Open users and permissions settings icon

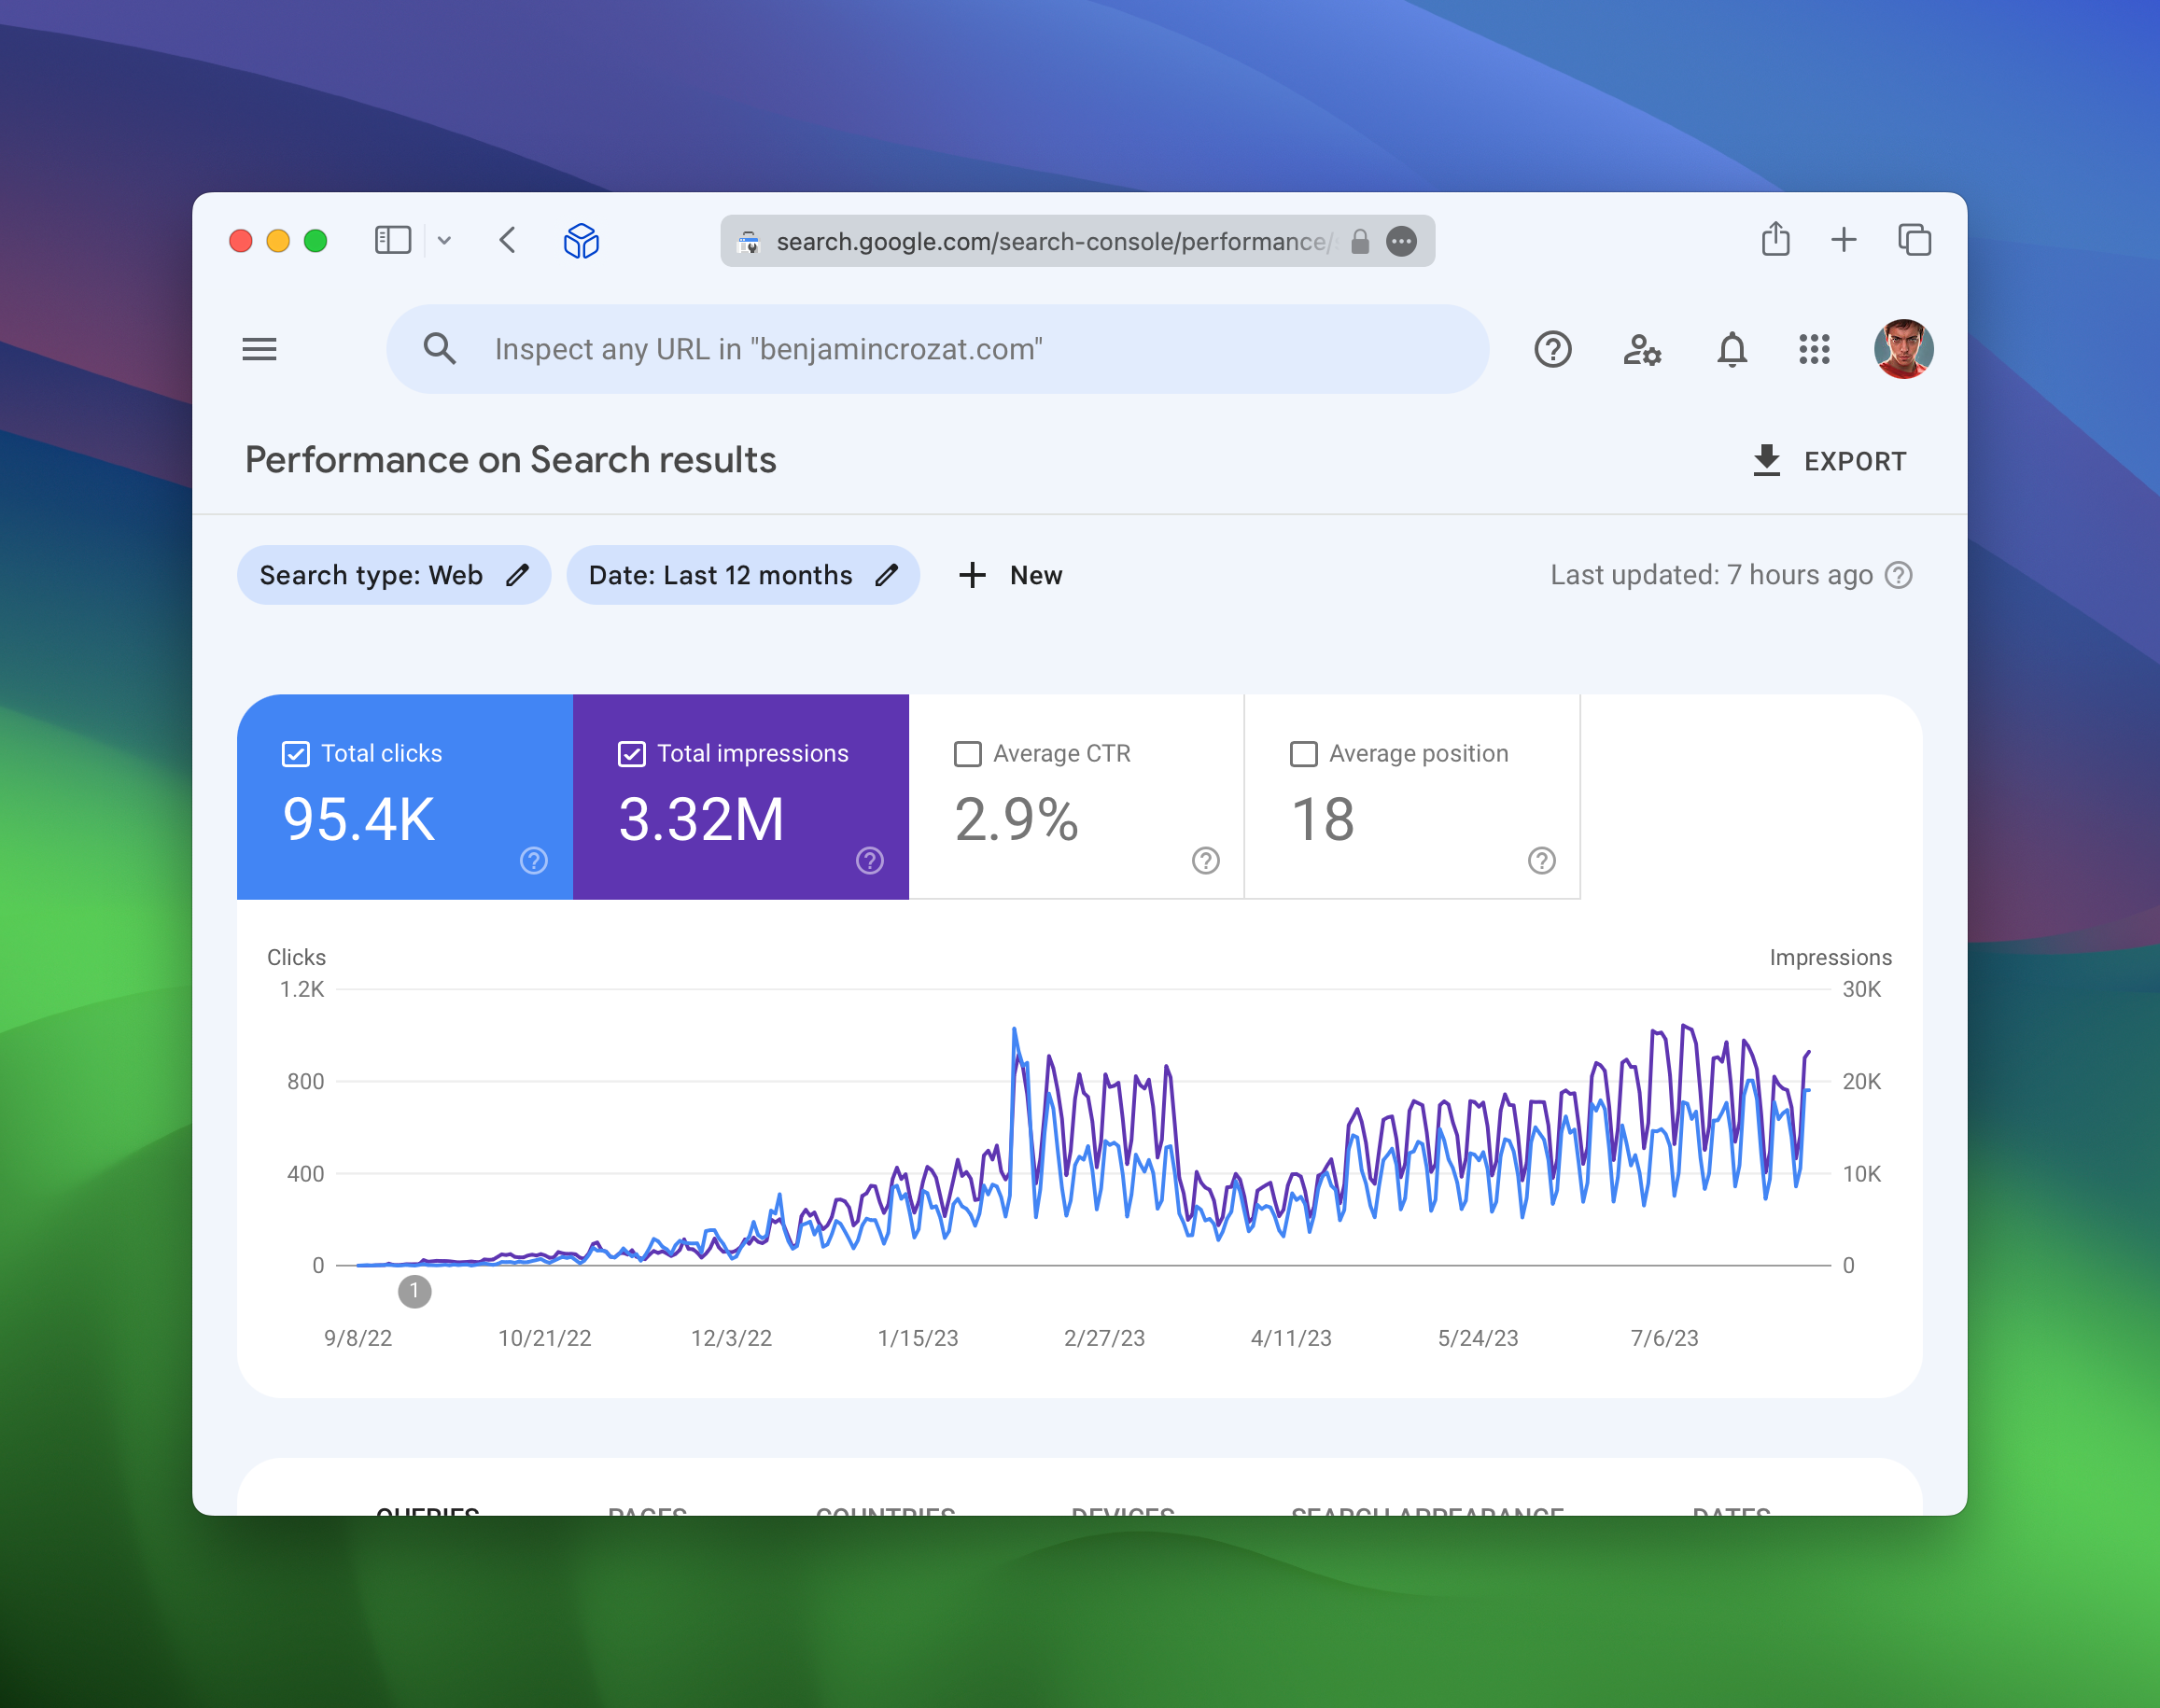(1642, 349)
